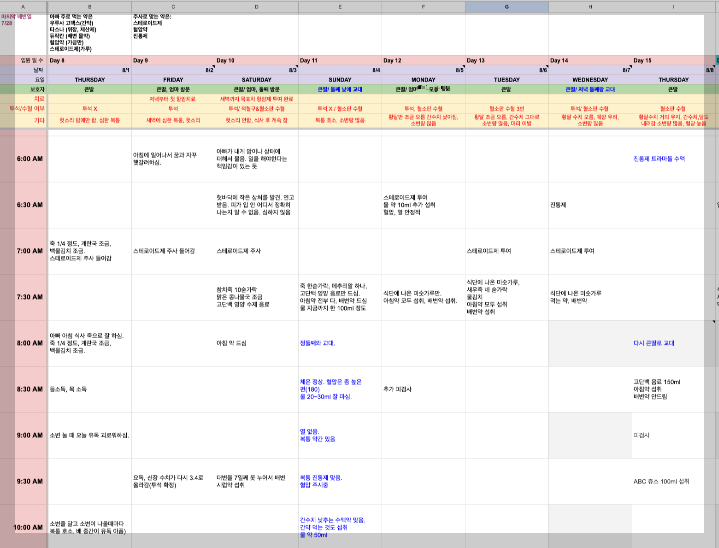Click the 진통제 cell at 6:30 AM Wednesday
The image size is (719, 548).
590,205
